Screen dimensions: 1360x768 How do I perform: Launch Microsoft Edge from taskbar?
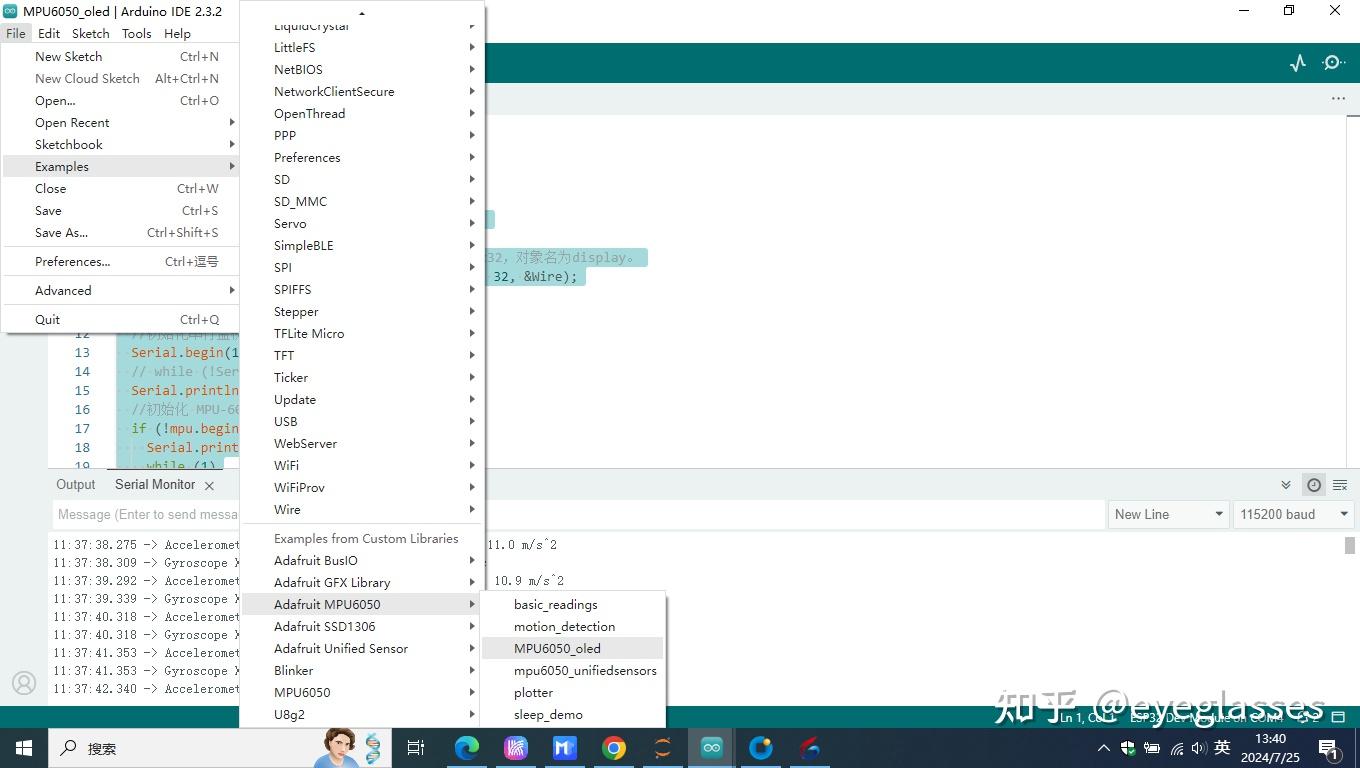467,748
